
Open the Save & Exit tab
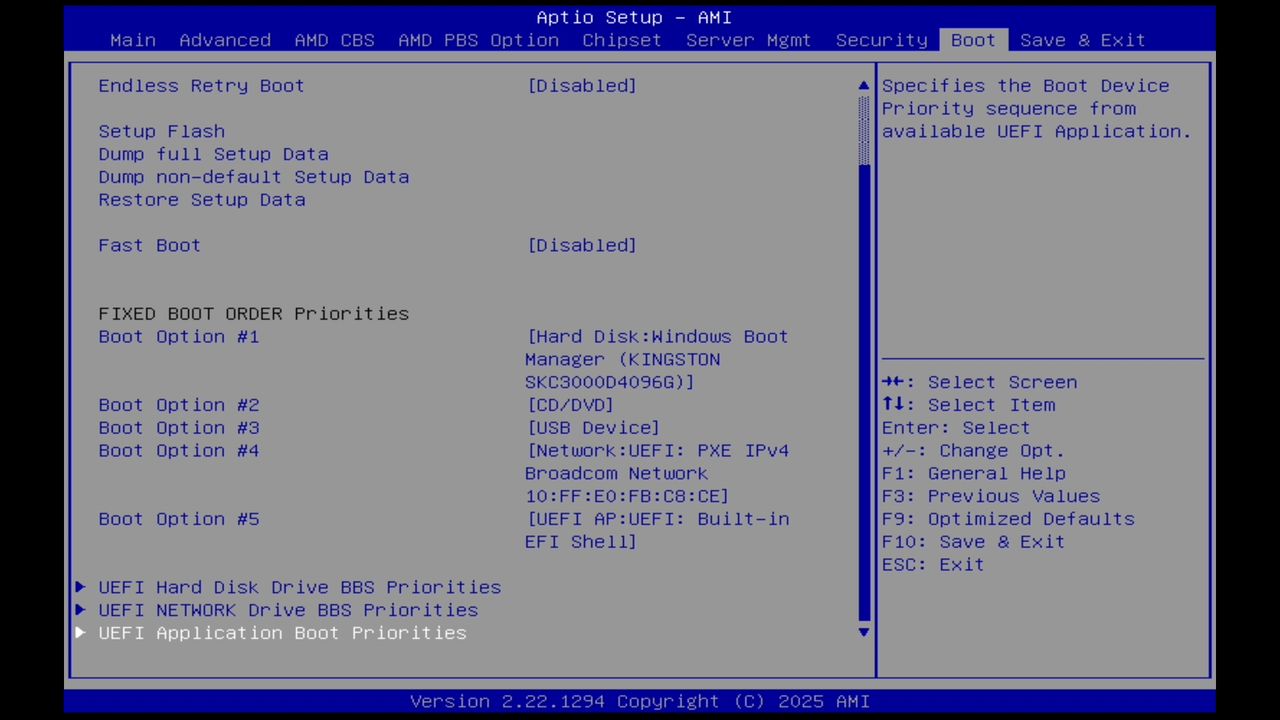tap(1082, 40)
